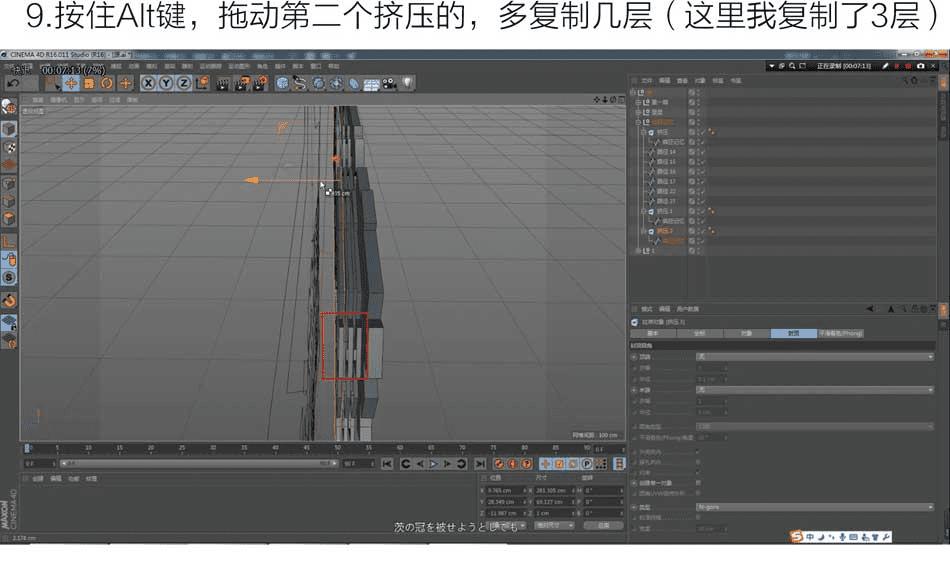Click Make Editable icon in left palette
Screen dimensions: 950x563
[8, 107]
